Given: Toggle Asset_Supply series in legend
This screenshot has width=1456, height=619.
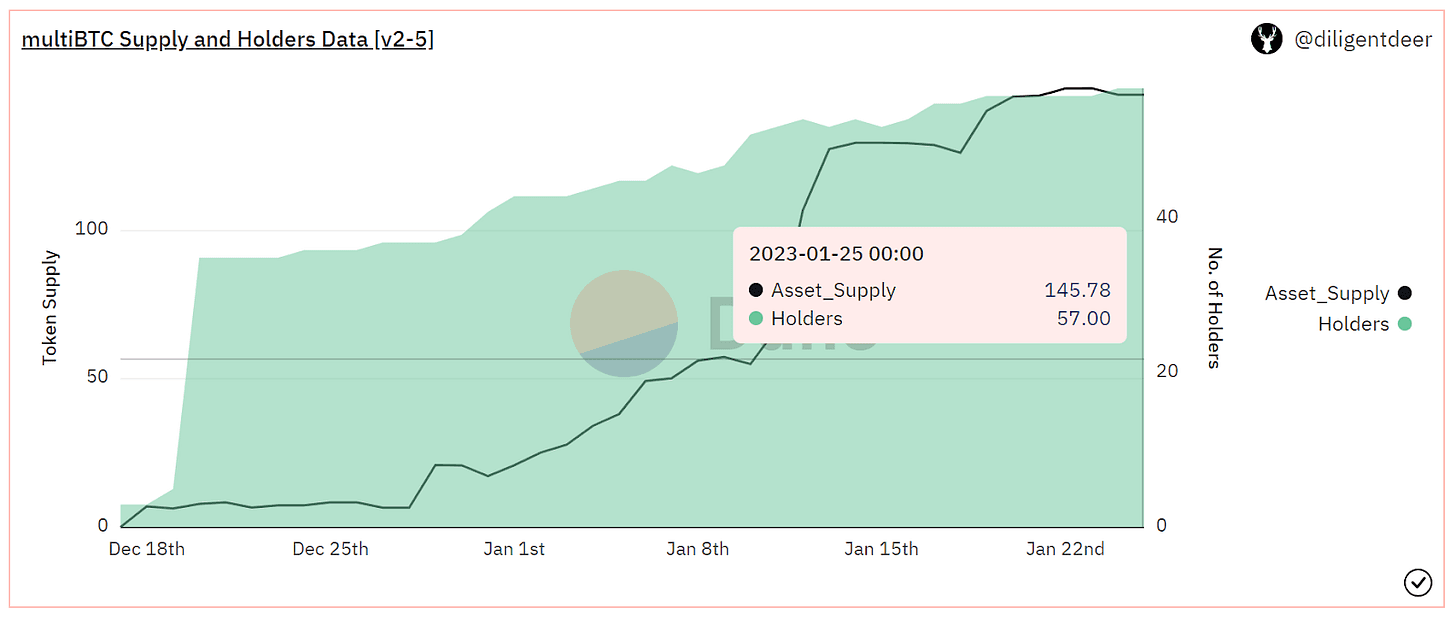Looking at the screenshot, I should tap(1326, 294).
